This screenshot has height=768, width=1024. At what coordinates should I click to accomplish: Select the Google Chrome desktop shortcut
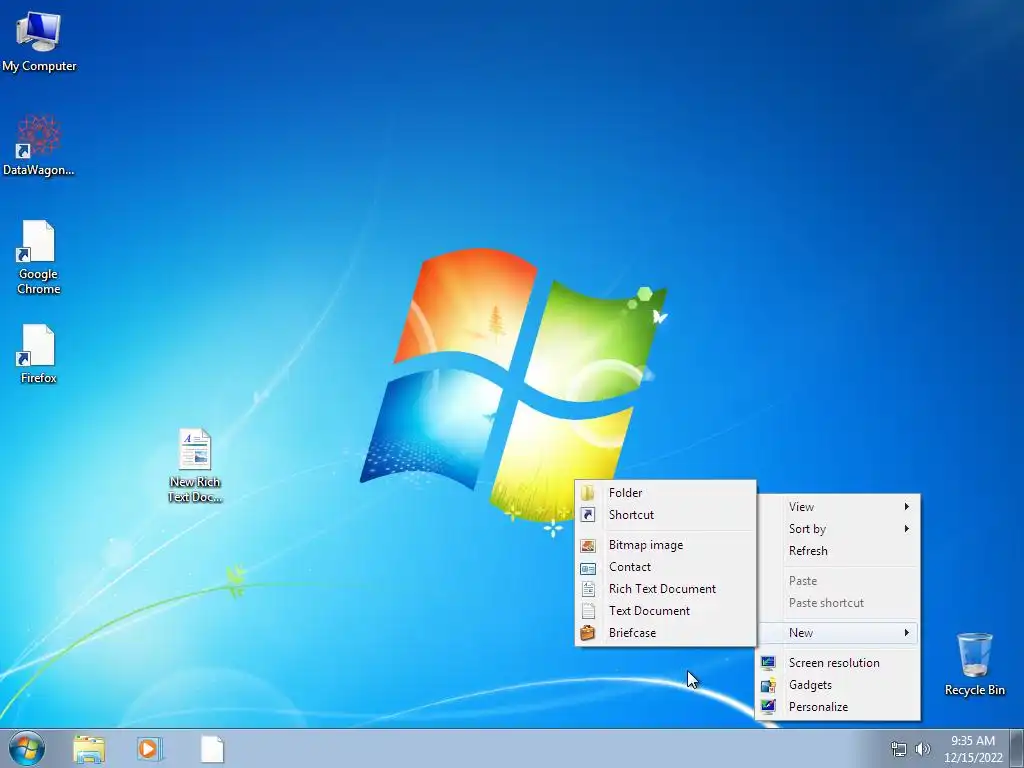39,257
